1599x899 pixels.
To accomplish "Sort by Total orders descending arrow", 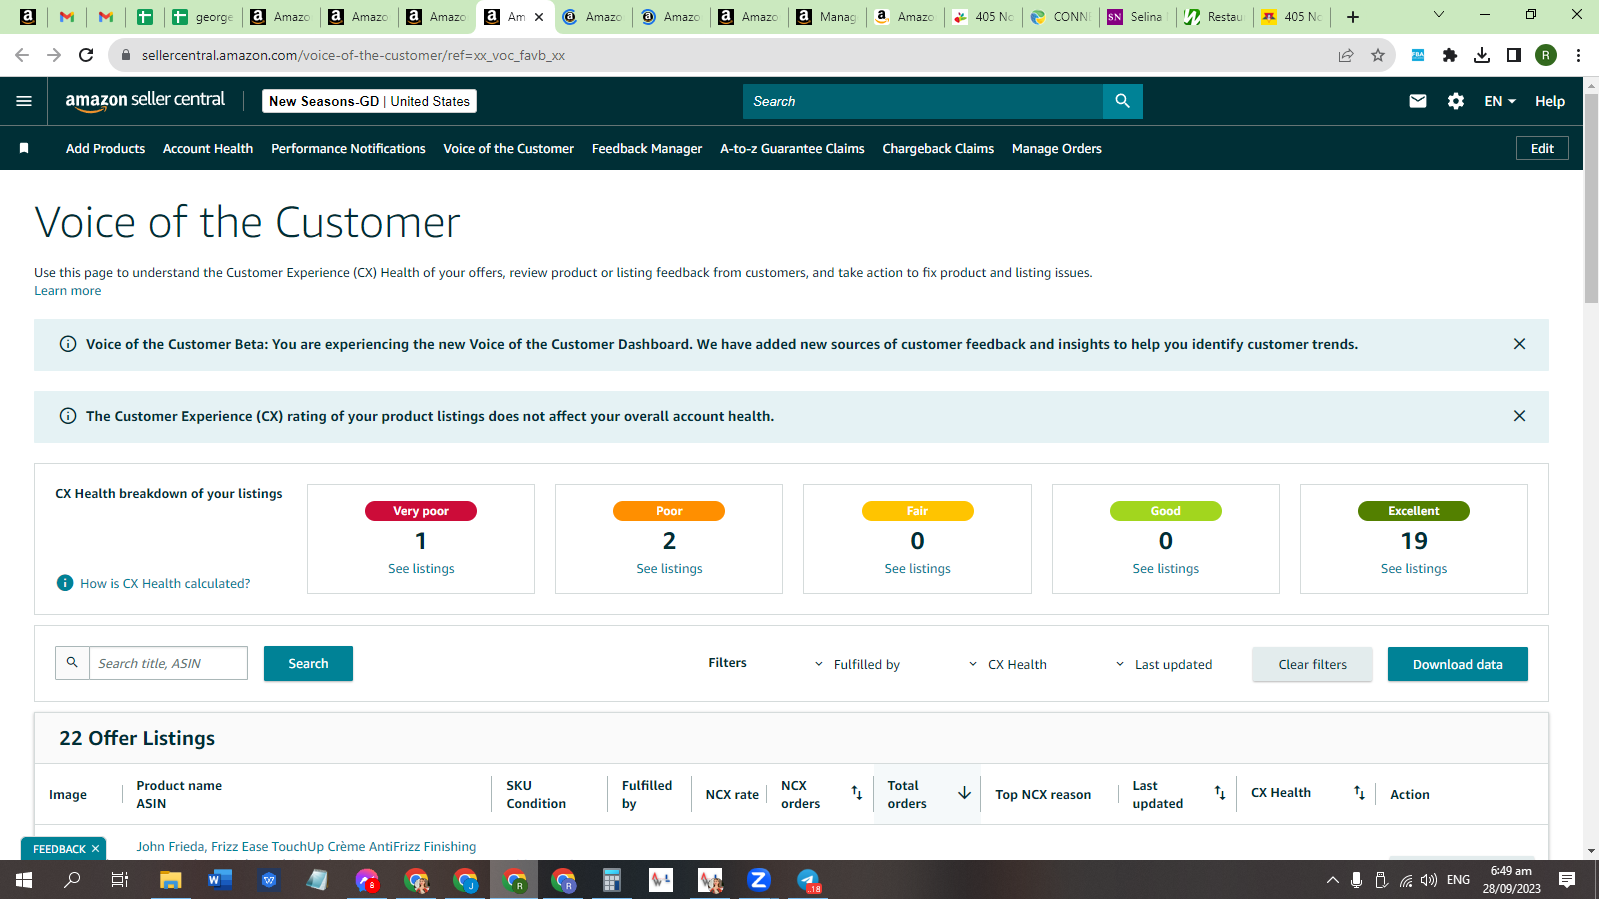I will [964, 793].
